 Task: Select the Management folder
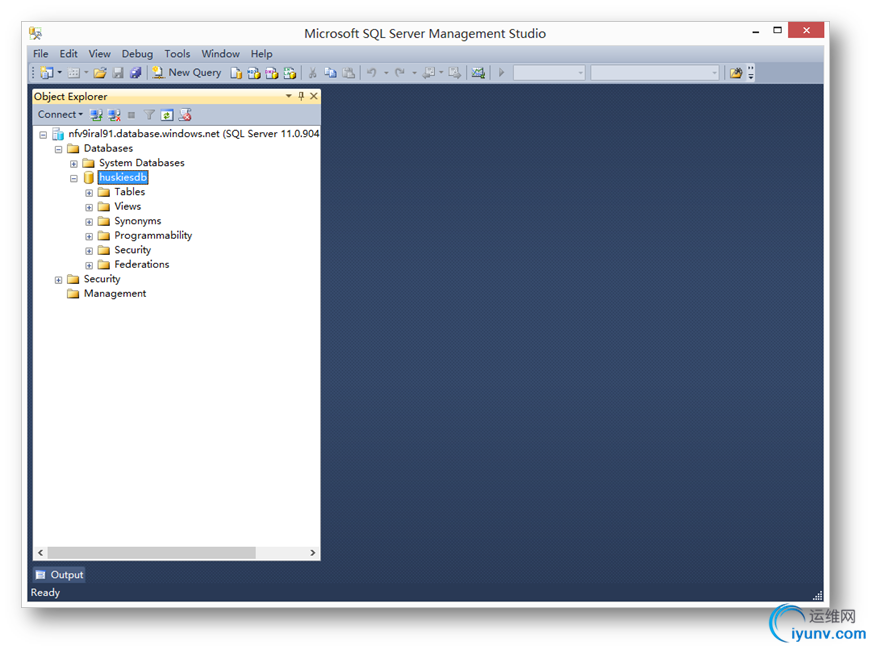pos(115,294)
